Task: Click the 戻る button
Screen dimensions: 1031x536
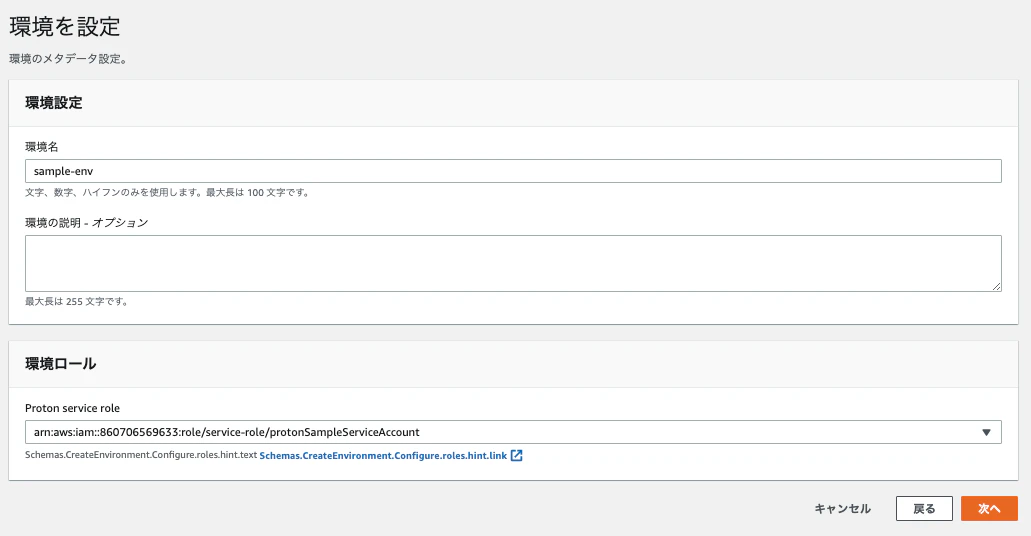Action: [x=924, y=508]
